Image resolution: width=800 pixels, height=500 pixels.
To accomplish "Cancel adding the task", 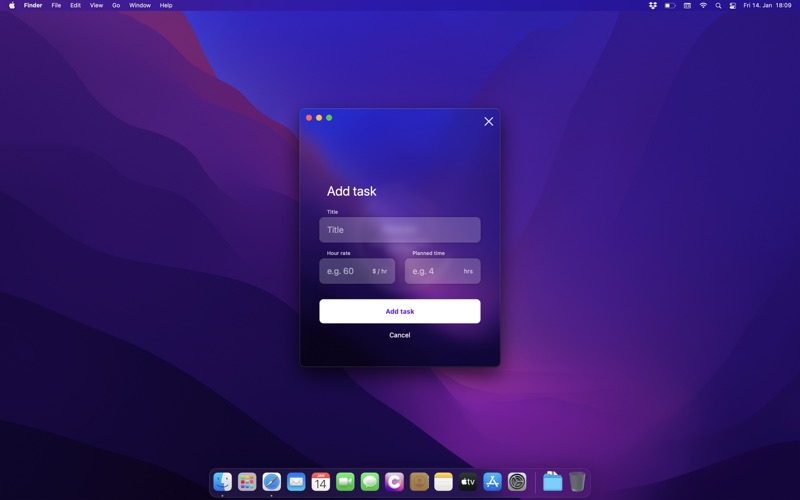I will point(399,335).
